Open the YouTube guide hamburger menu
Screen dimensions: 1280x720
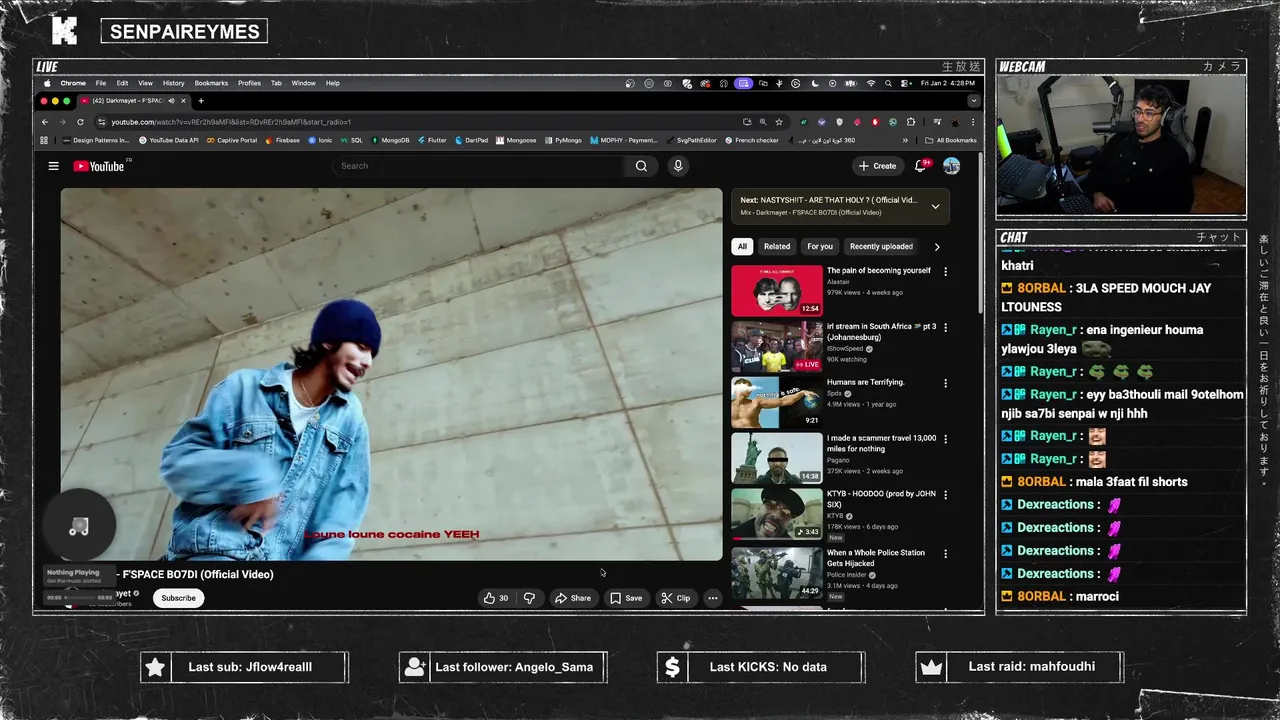[53, 166]
